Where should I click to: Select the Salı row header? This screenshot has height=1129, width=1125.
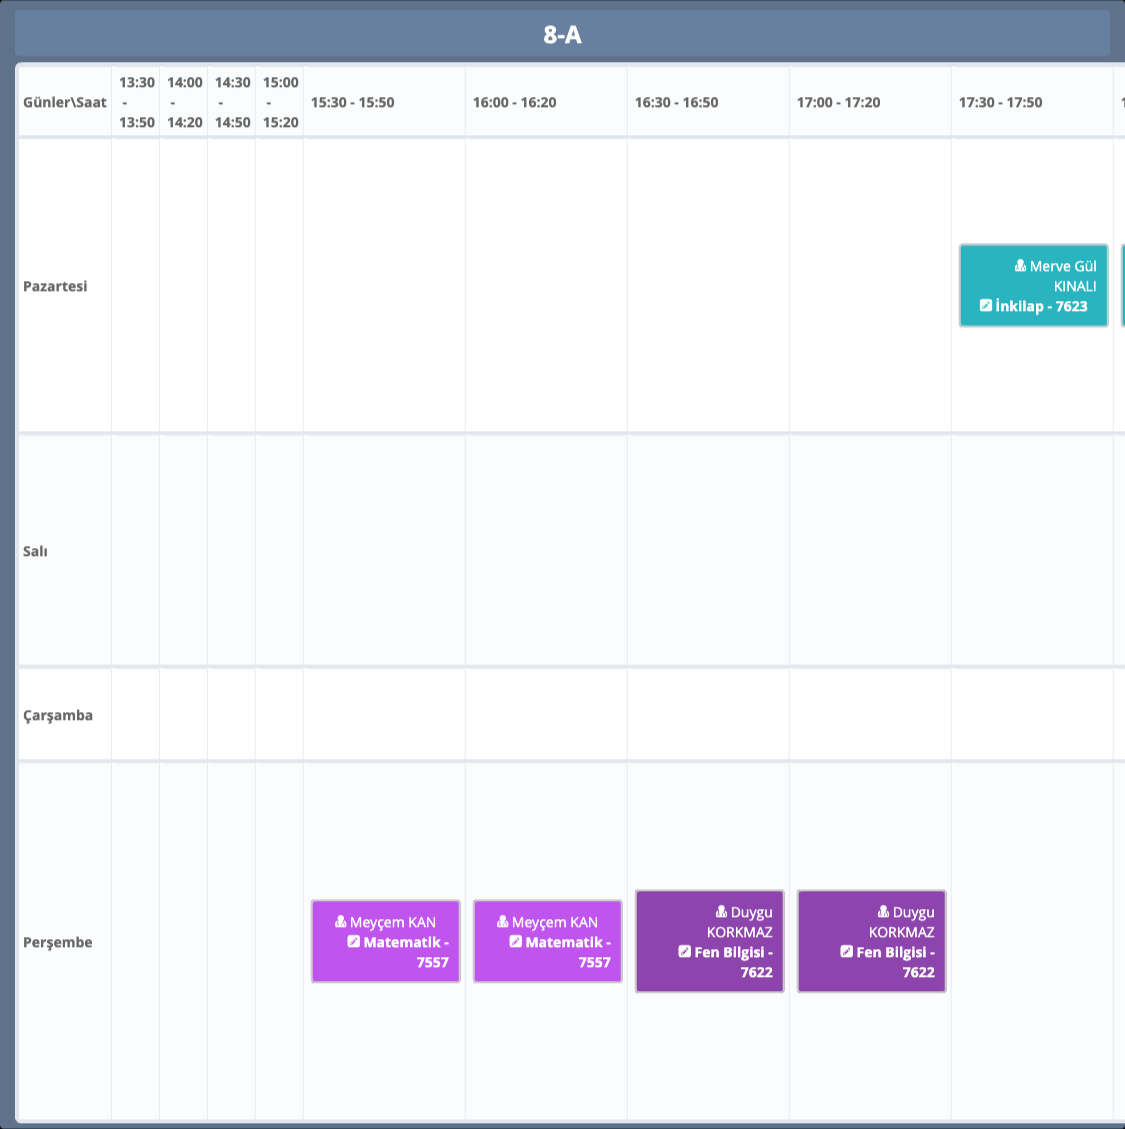click(35, 551)
